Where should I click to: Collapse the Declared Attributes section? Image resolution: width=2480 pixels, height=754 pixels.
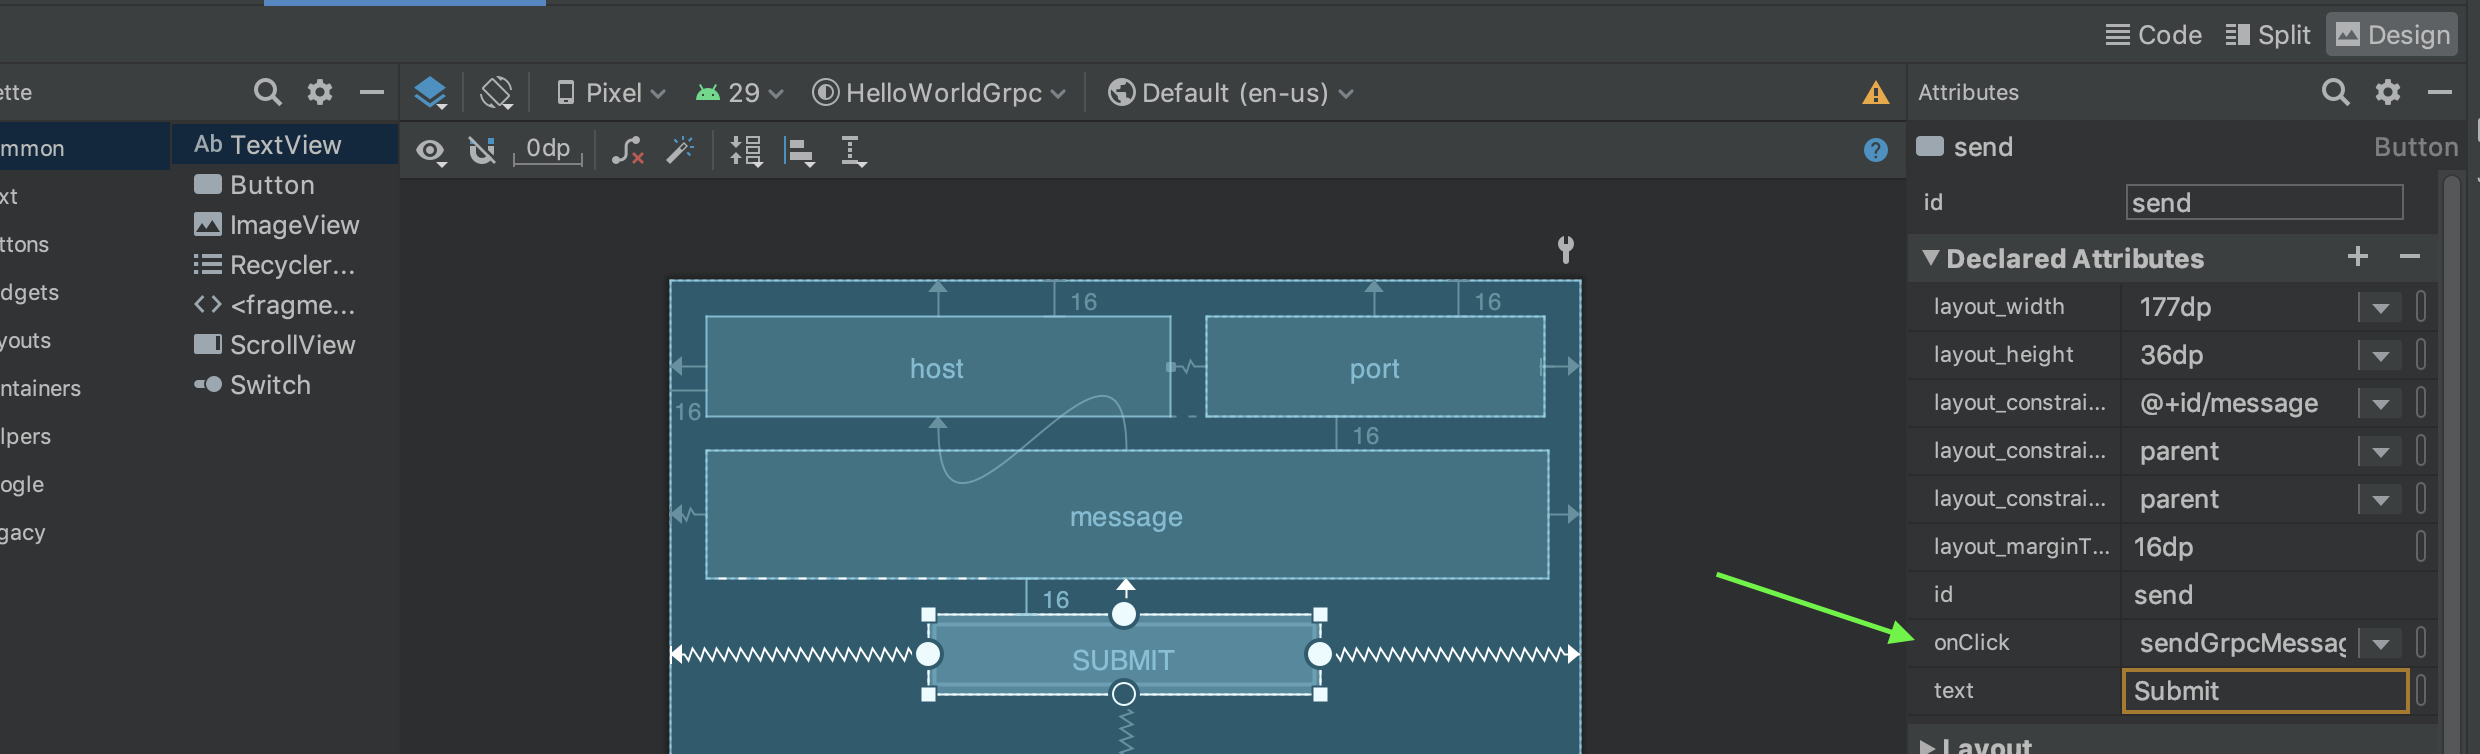[1931, 258]
